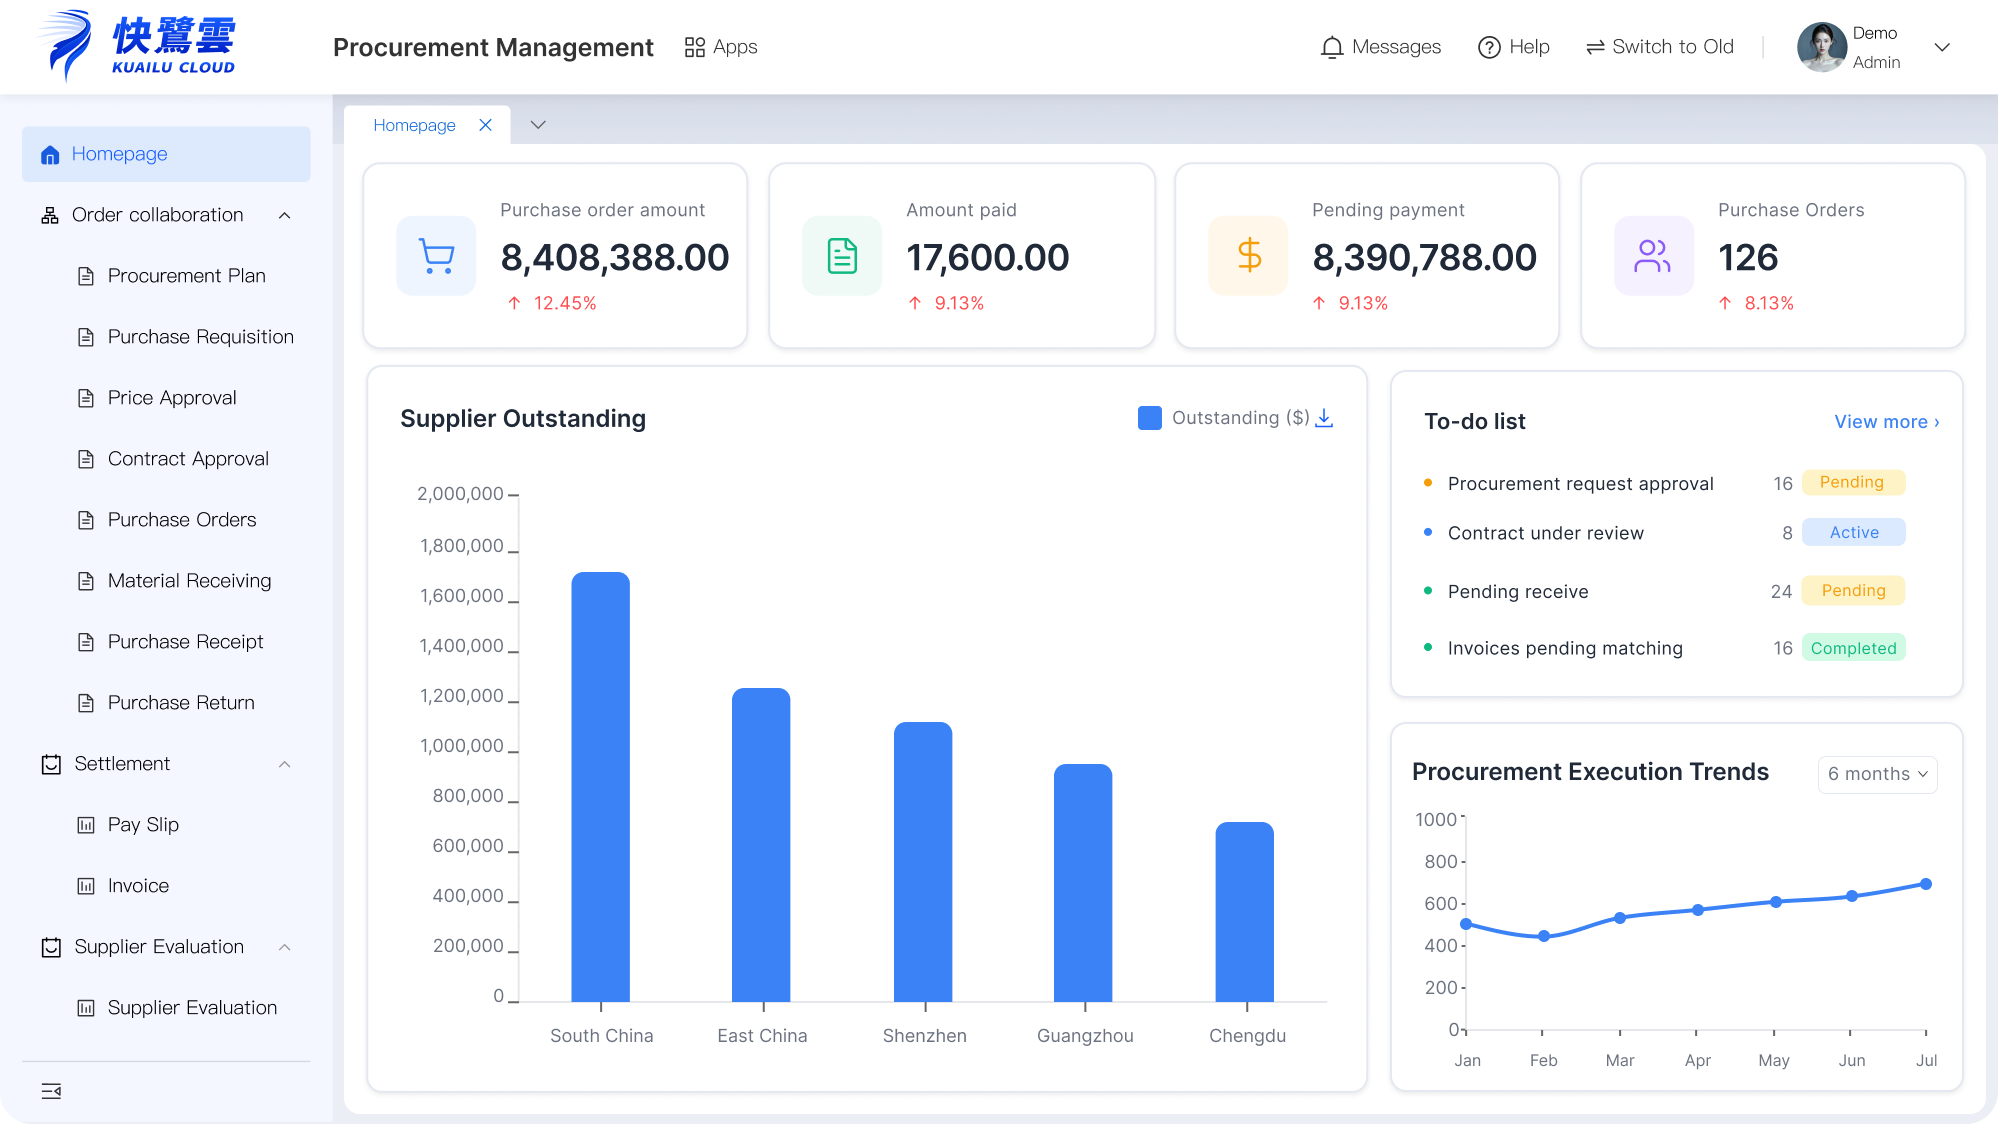Image resolution: width=1998 pixels, height=1124 pixels.
Task: Click the South China bar
Action: [601, 787]
